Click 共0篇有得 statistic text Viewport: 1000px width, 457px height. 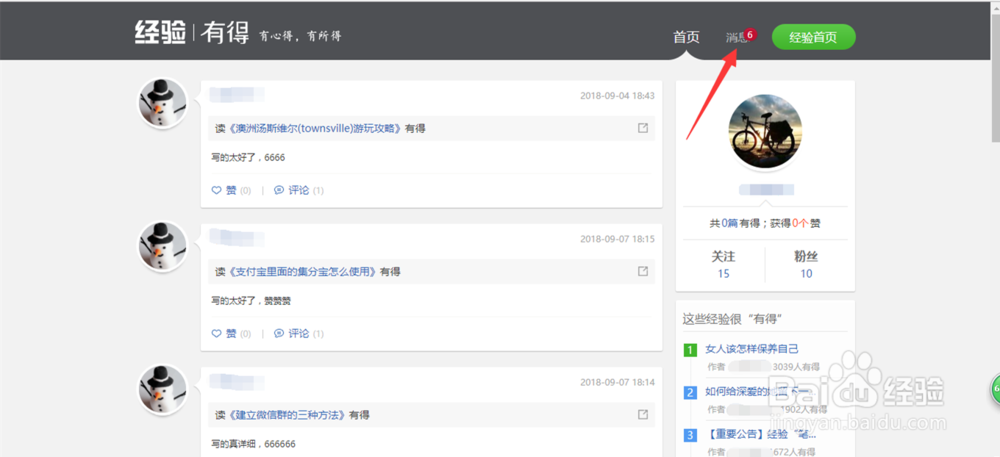click(735, 224)
